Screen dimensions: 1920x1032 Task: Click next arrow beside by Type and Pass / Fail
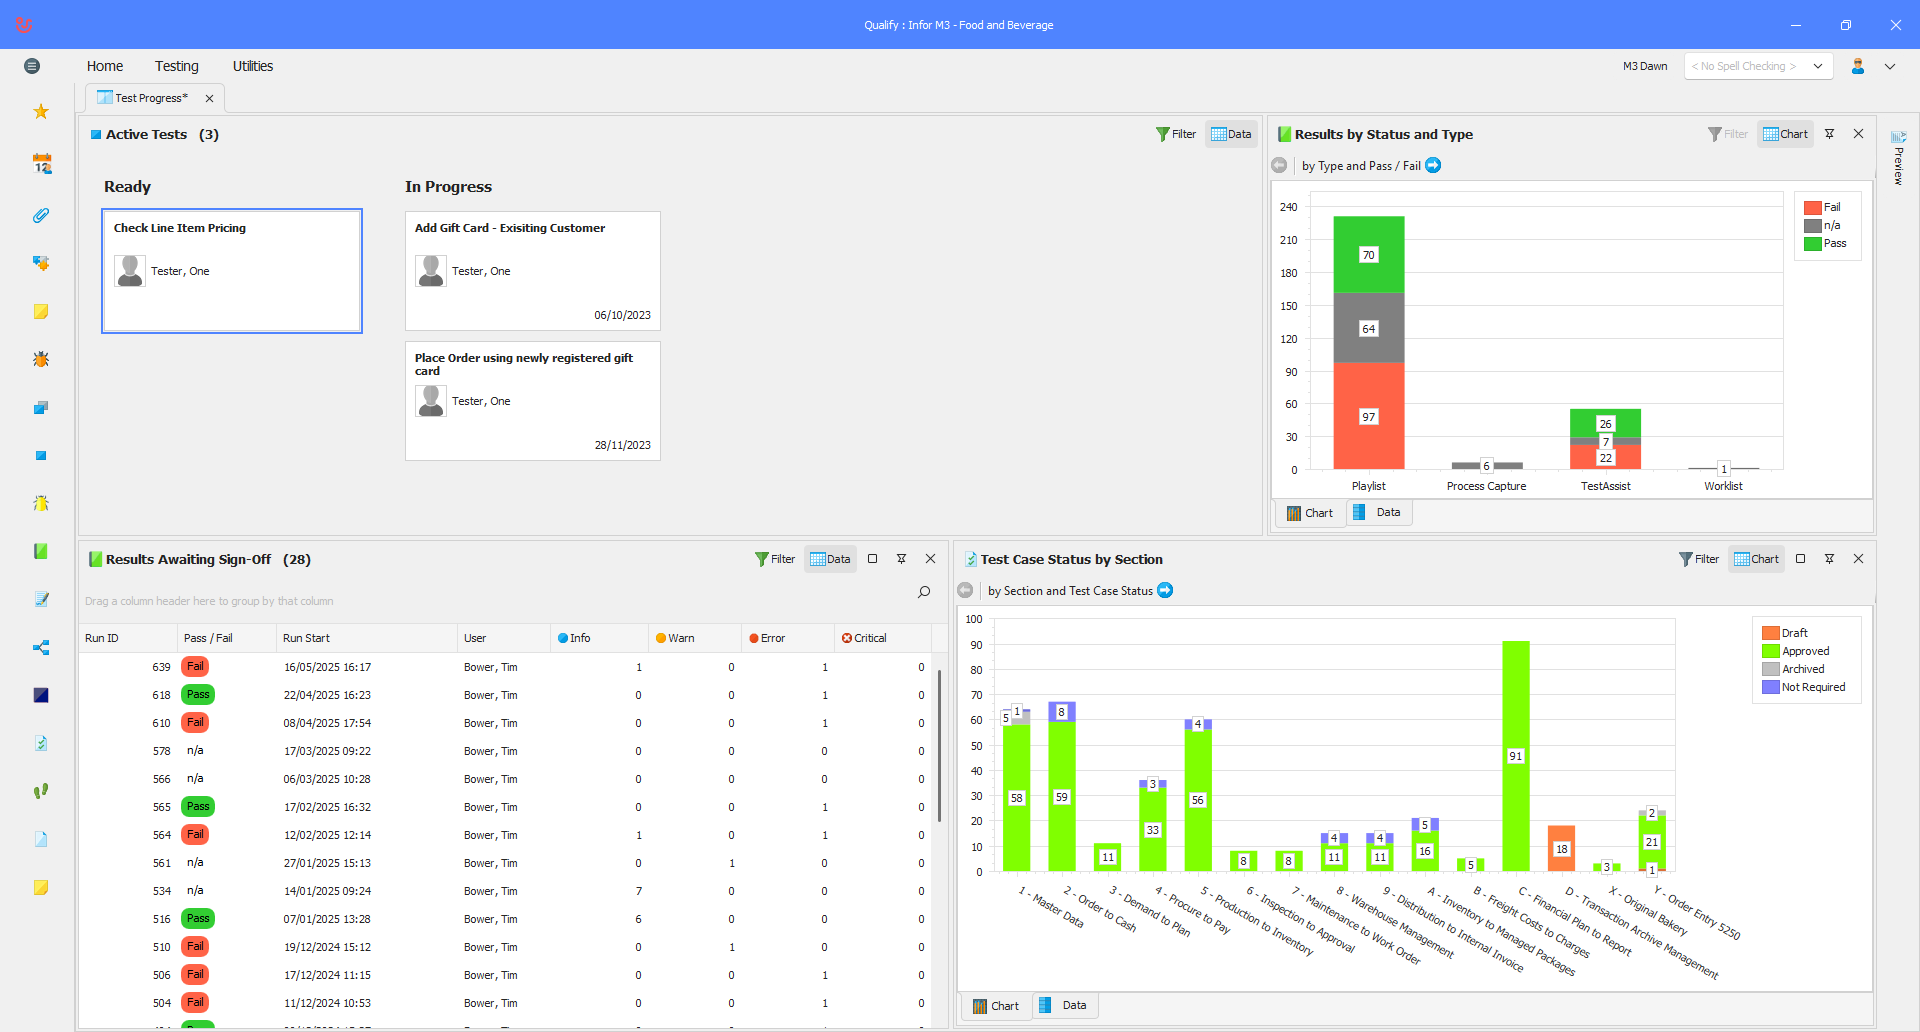(1433, 165)
